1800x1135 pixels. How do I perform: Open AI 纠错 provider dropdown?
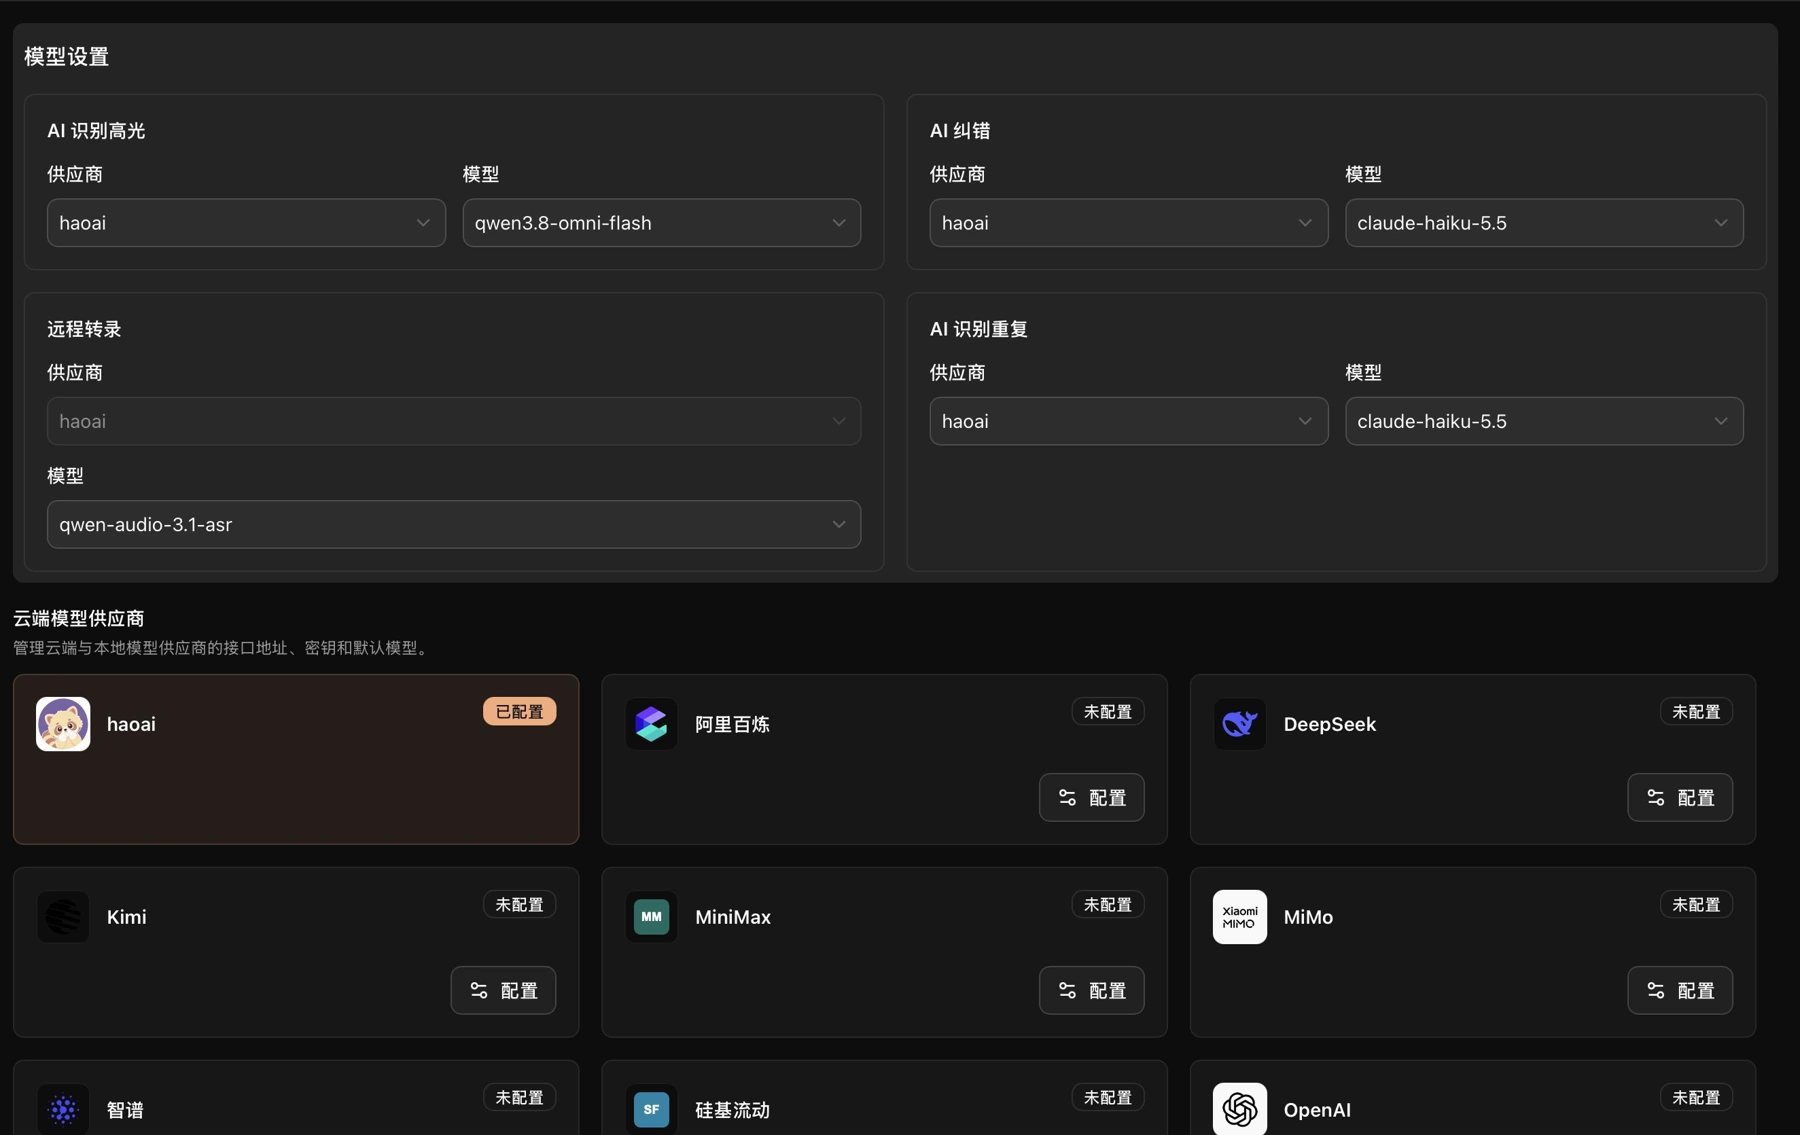coord(1128,223)
